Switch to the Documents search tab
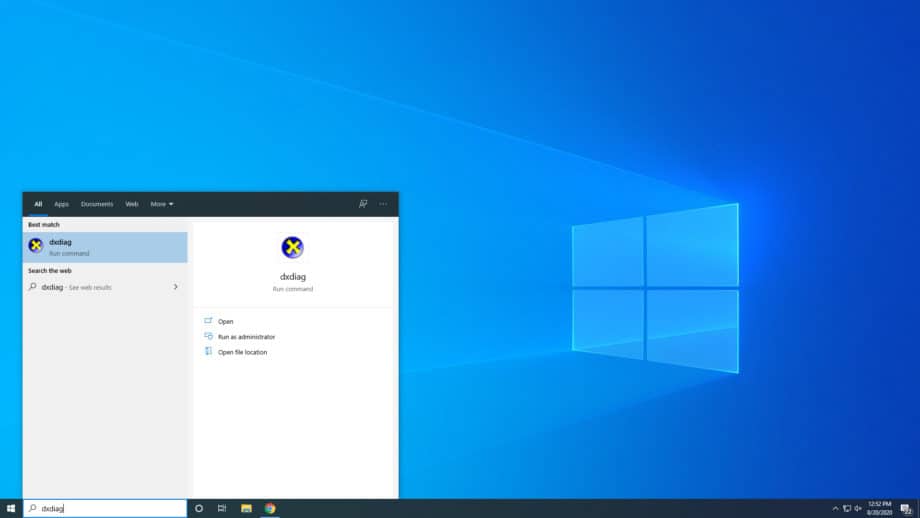The image size is (920, 518). click(x=97, y=204)
